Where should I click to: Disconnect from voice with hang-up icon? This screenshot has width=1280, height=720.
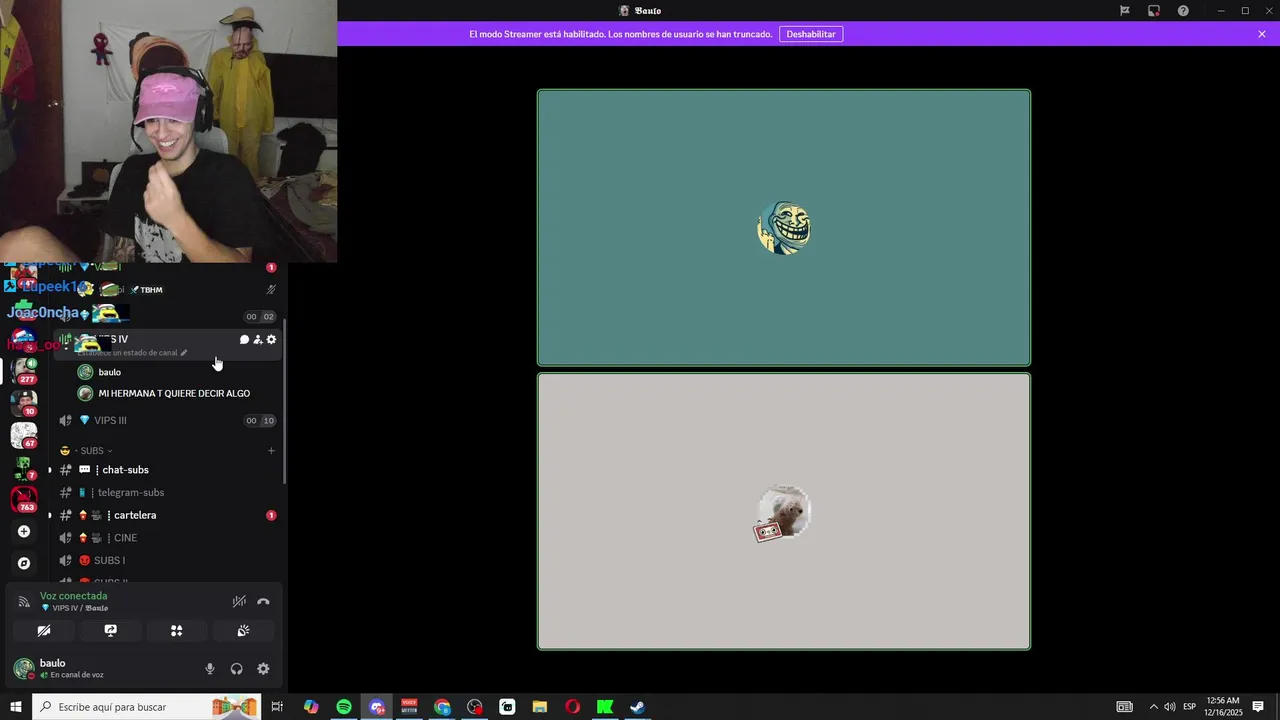coord(263,602)
